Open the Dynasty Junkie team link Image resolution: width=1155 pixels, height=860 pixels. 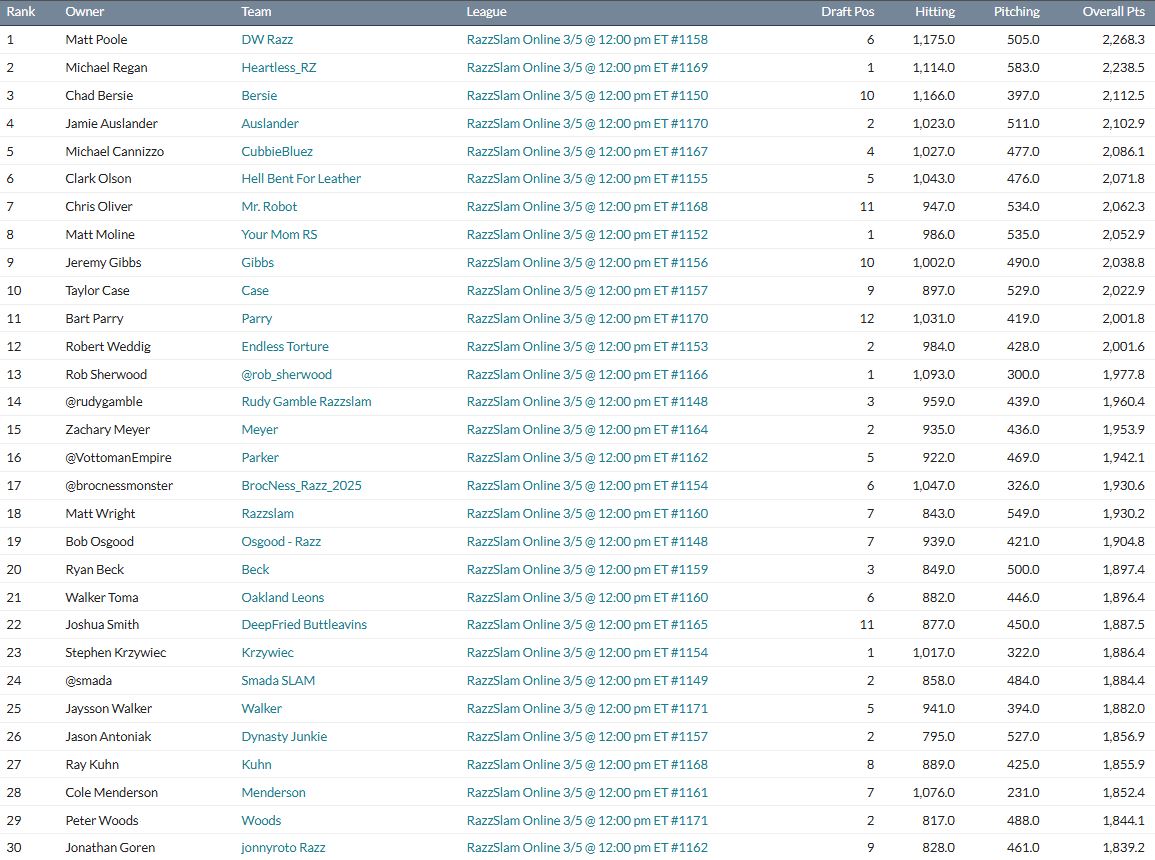[284, 737]
